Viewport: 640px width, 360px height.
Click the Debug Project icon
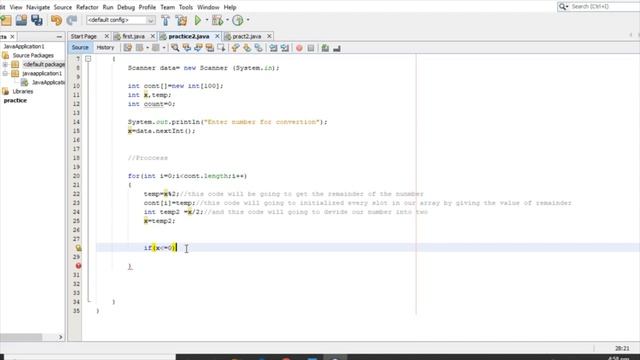pos(218,20)
